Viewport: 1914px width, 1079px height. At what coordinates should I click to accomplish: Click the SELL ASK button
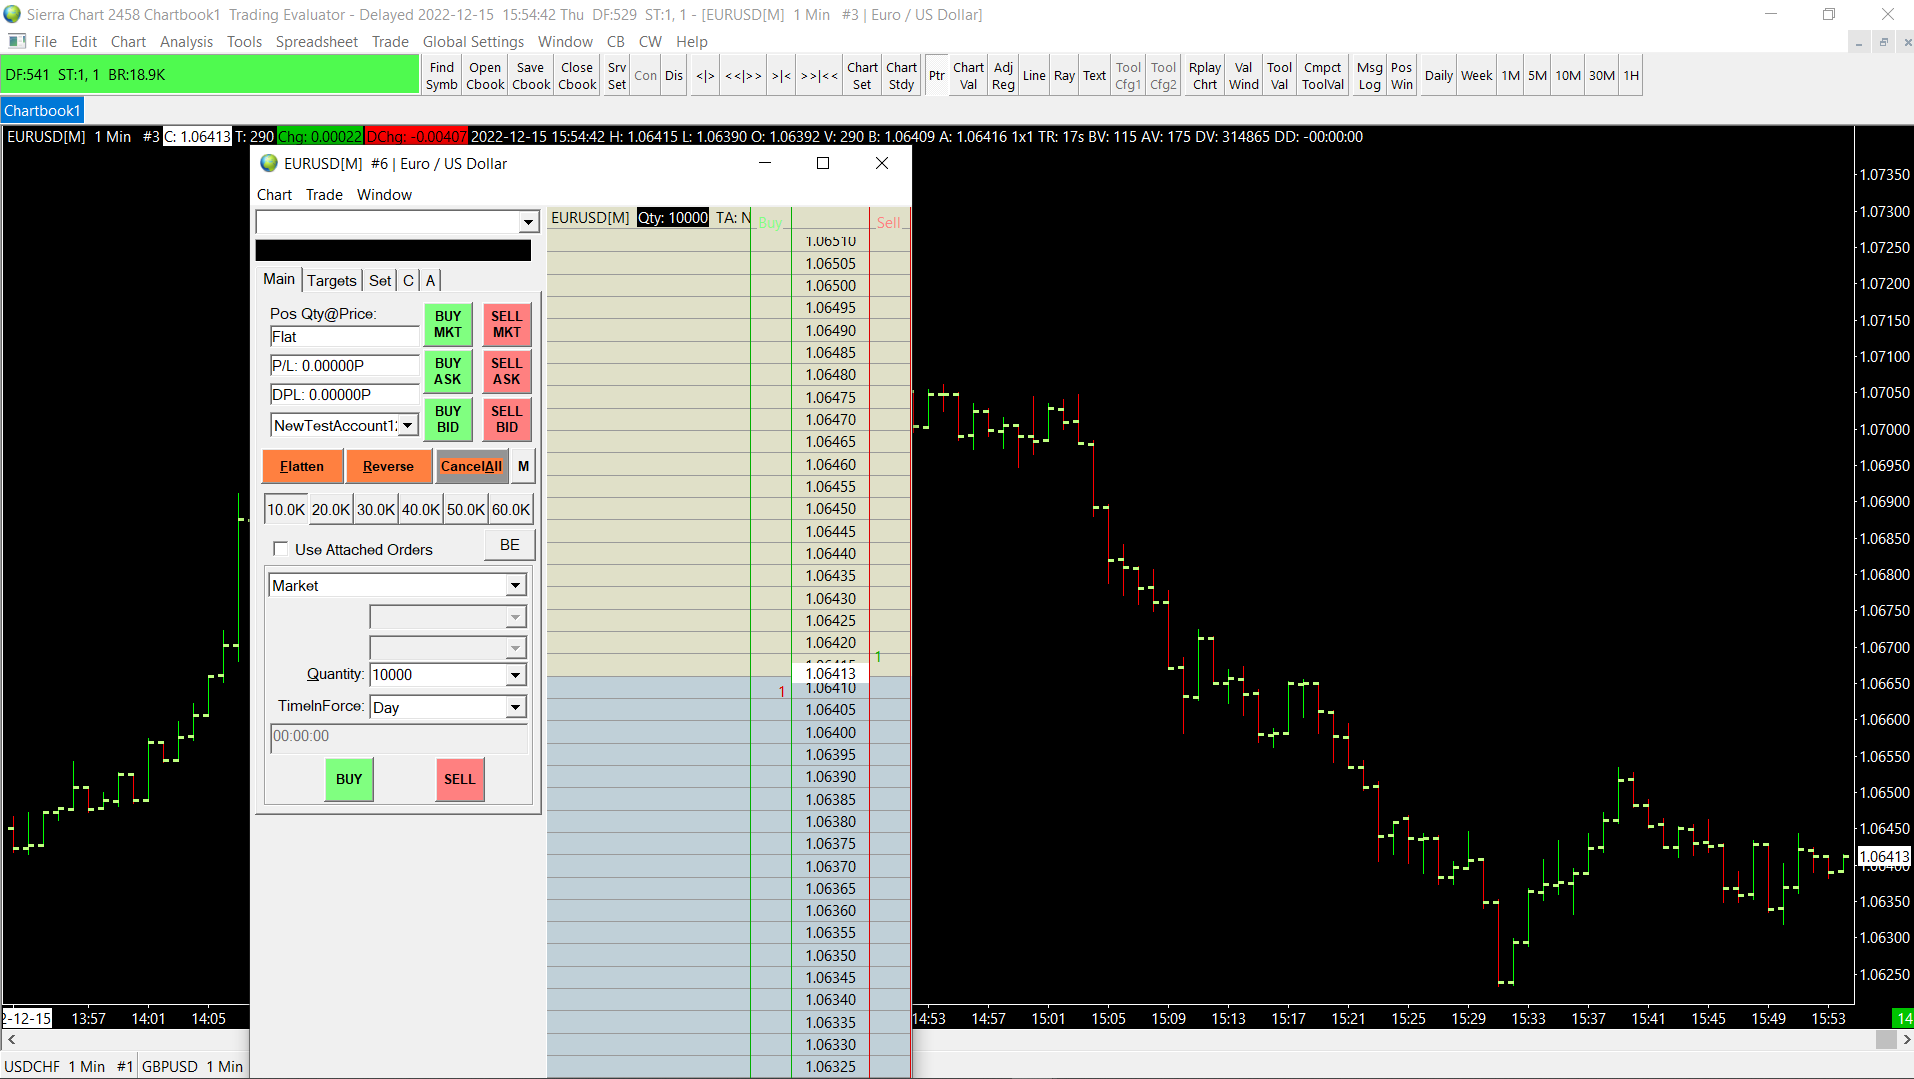(507, 371)
